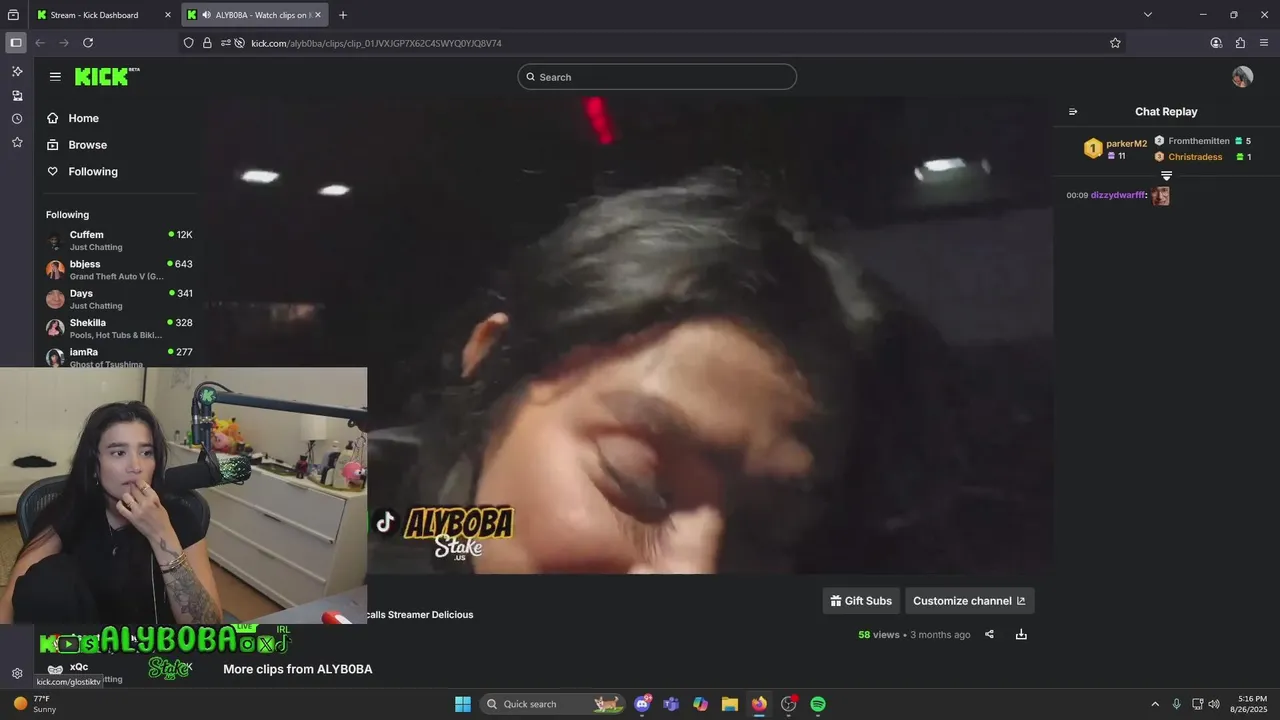Click Fromthemitten in chat leaderboard
Screen dimensions: 1280x720
(1198, 141)
